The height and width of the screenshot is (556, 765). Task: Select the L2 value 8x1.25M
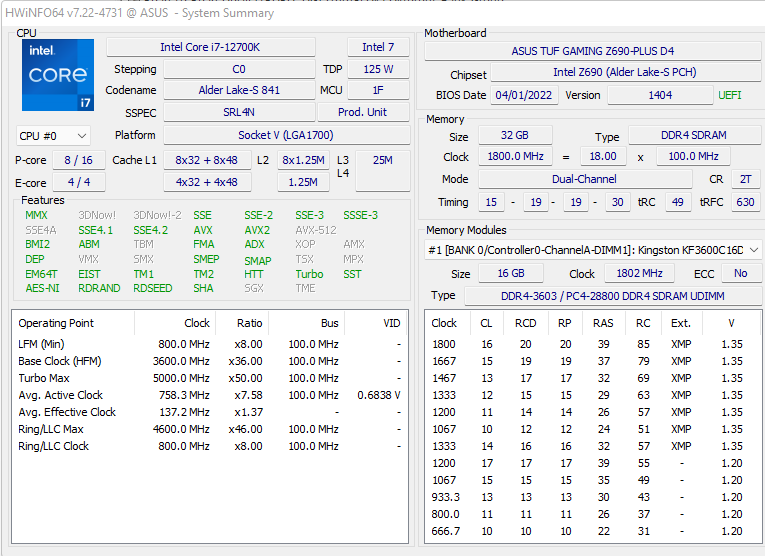pos(303,160)
